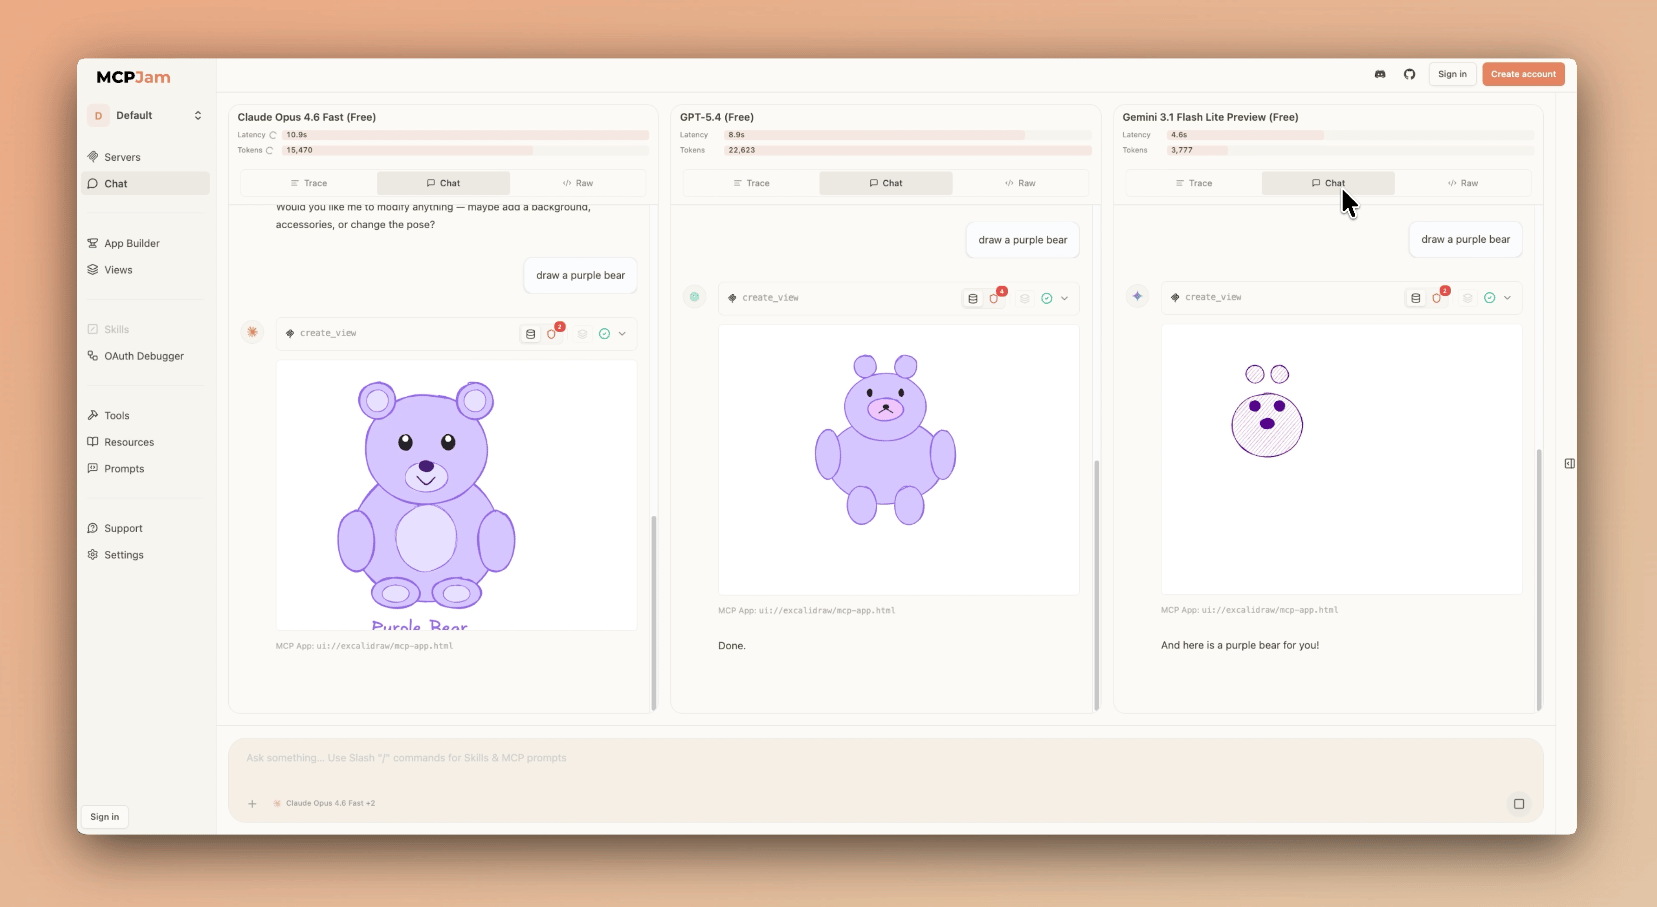Open Support in the sidebar
Image resolution: width=1657 pixels, height=907 pixels.
[x=145, y=528]
